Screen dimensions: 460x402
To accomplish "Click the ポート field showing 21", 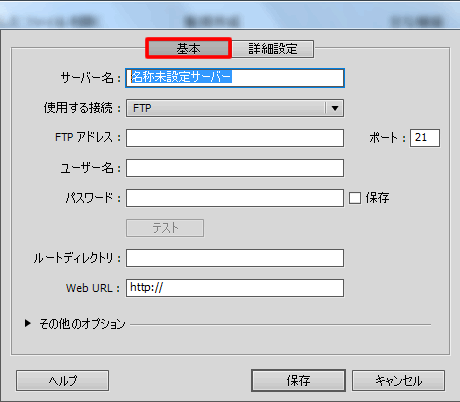I will [425, 138].
